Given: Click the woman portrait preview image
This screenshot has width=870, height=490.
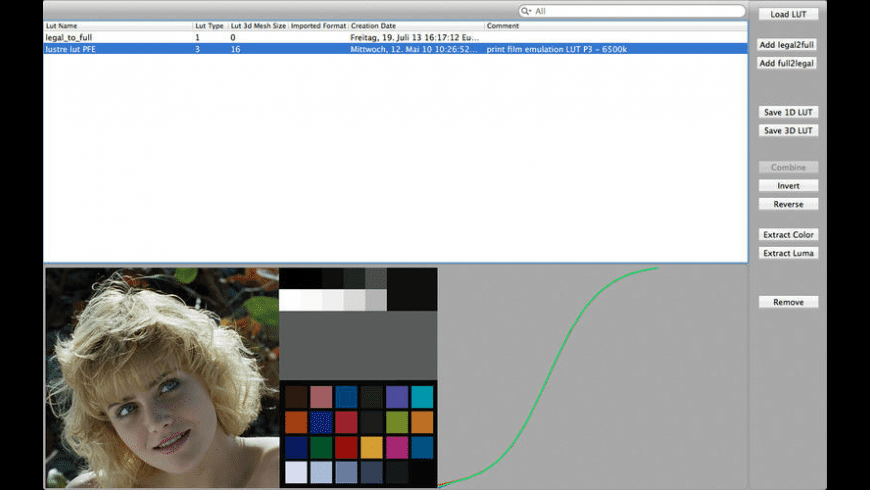Looking at the screenshot, I should (x=162, y=377).
